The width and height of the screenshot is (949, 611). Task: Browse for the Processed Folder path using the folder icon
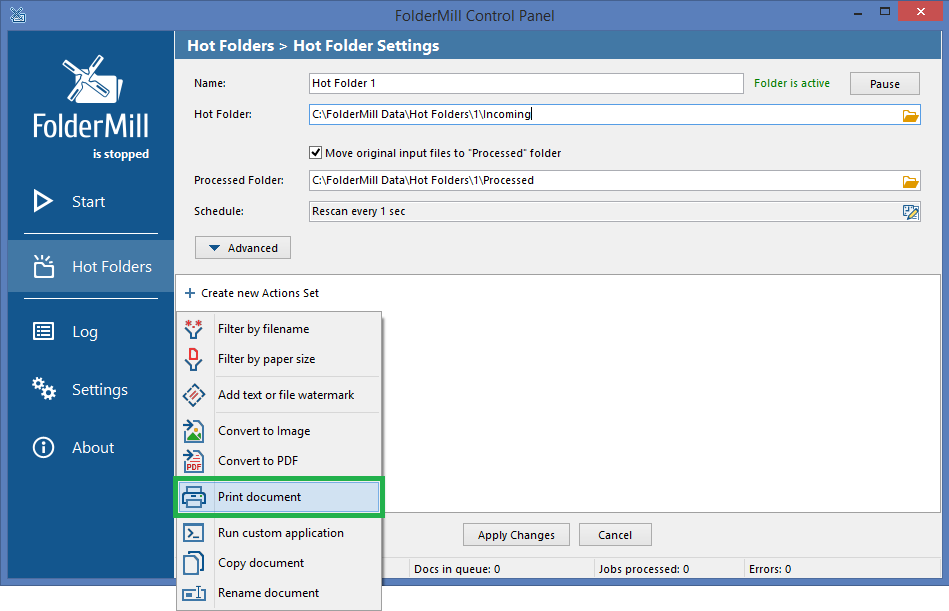pyautogui.click(x=910, y=181)
